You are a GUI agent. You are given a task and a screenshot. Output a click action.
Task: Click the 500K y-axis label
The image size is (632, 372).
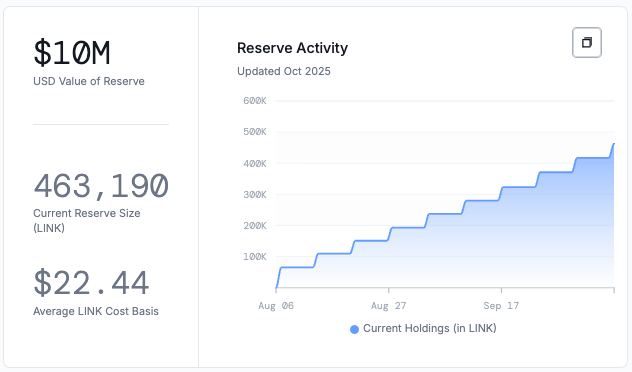coord(255,132)
